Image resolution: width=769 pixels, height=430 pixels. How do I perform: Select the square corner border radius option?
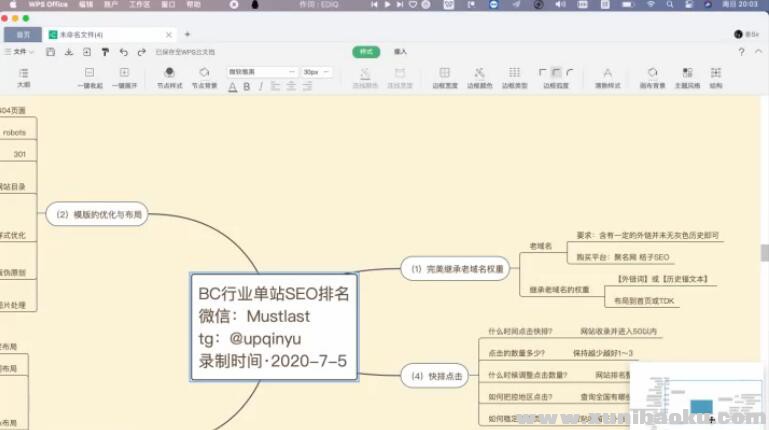tap(543, 72)
